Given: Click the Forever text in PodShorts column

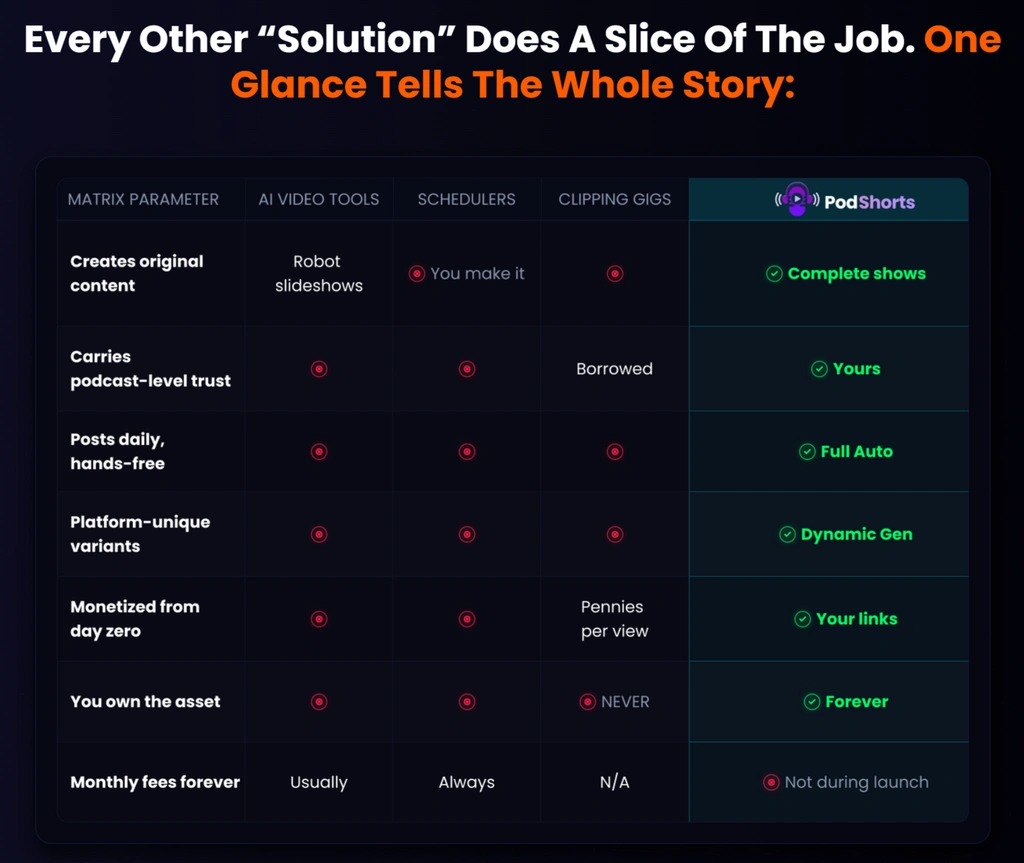Looking at the screenshot, I should 857,702.
